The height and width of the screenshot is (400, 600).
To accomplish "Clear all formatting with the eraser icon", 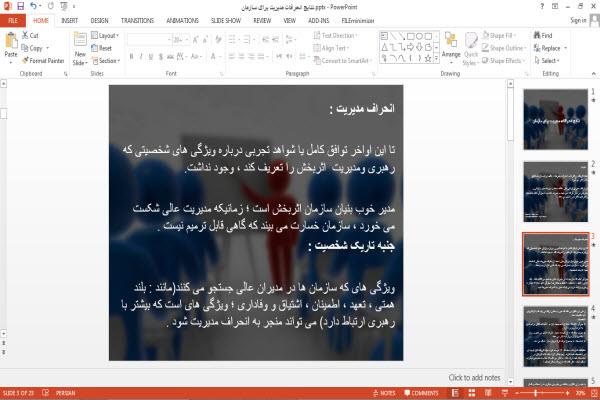I will click(x=218, y=39).
